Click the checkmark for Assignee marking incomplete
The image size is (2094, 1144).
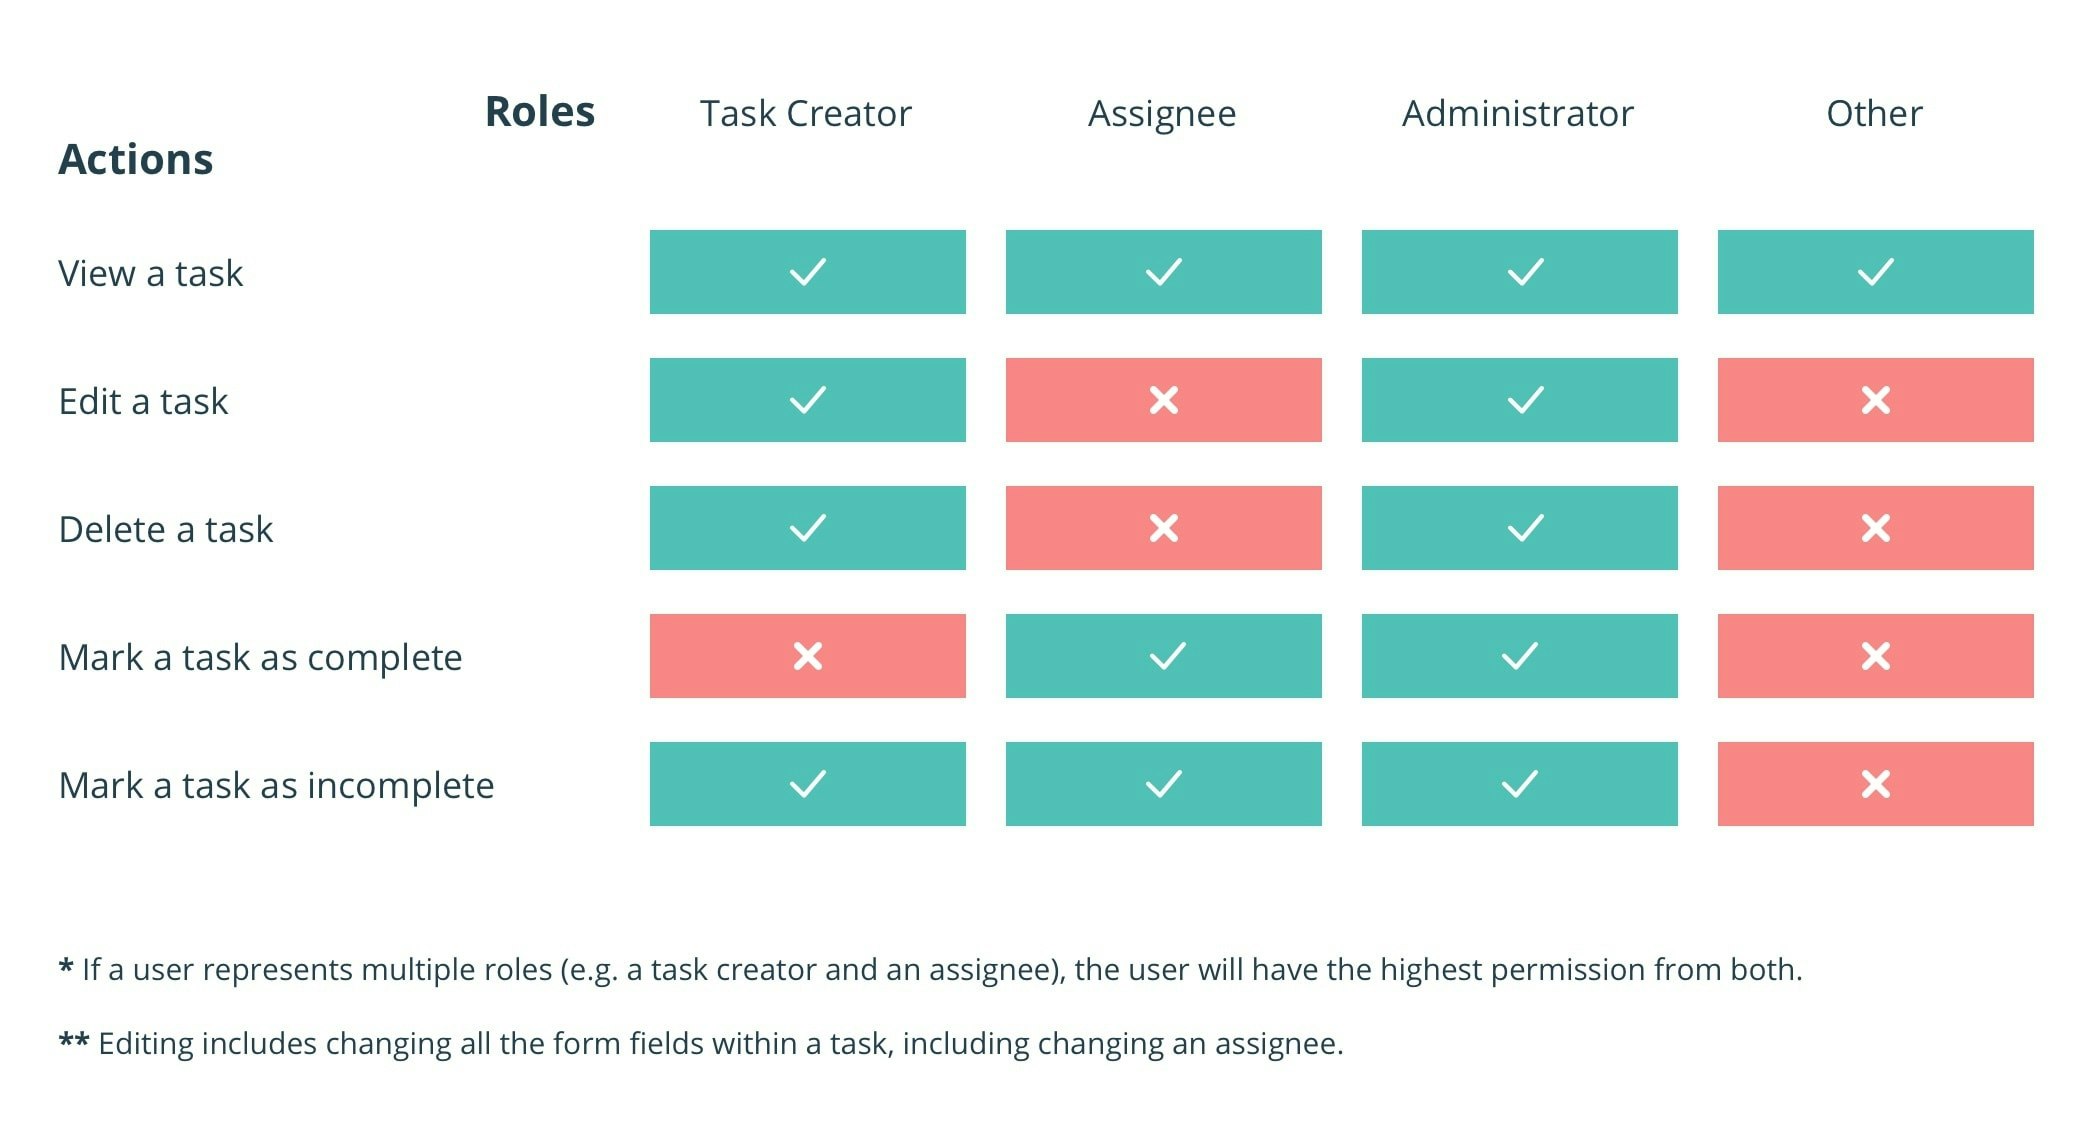(1163, 784)
